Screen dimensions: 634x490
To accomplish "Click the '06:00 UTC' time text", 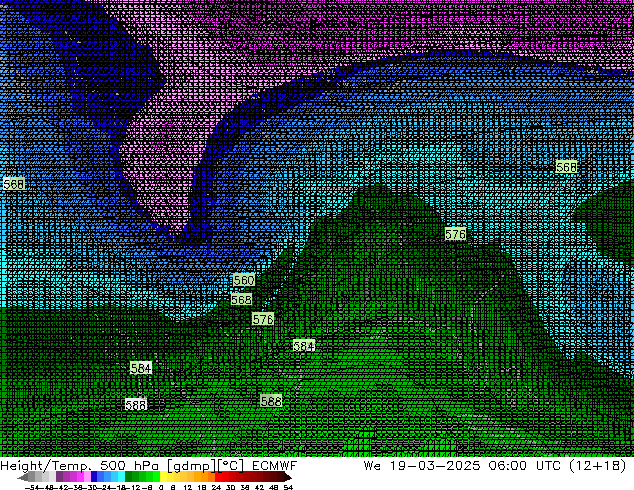I will pyautogui.click(x=524, y=466).
